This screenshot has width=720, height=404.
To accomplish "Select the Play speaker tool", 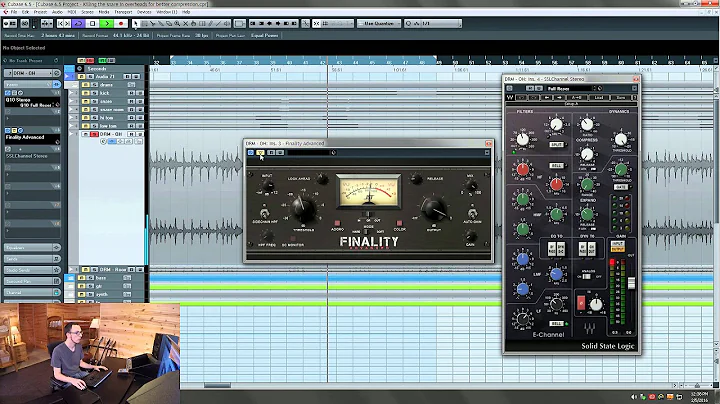I will coord(227,23).
